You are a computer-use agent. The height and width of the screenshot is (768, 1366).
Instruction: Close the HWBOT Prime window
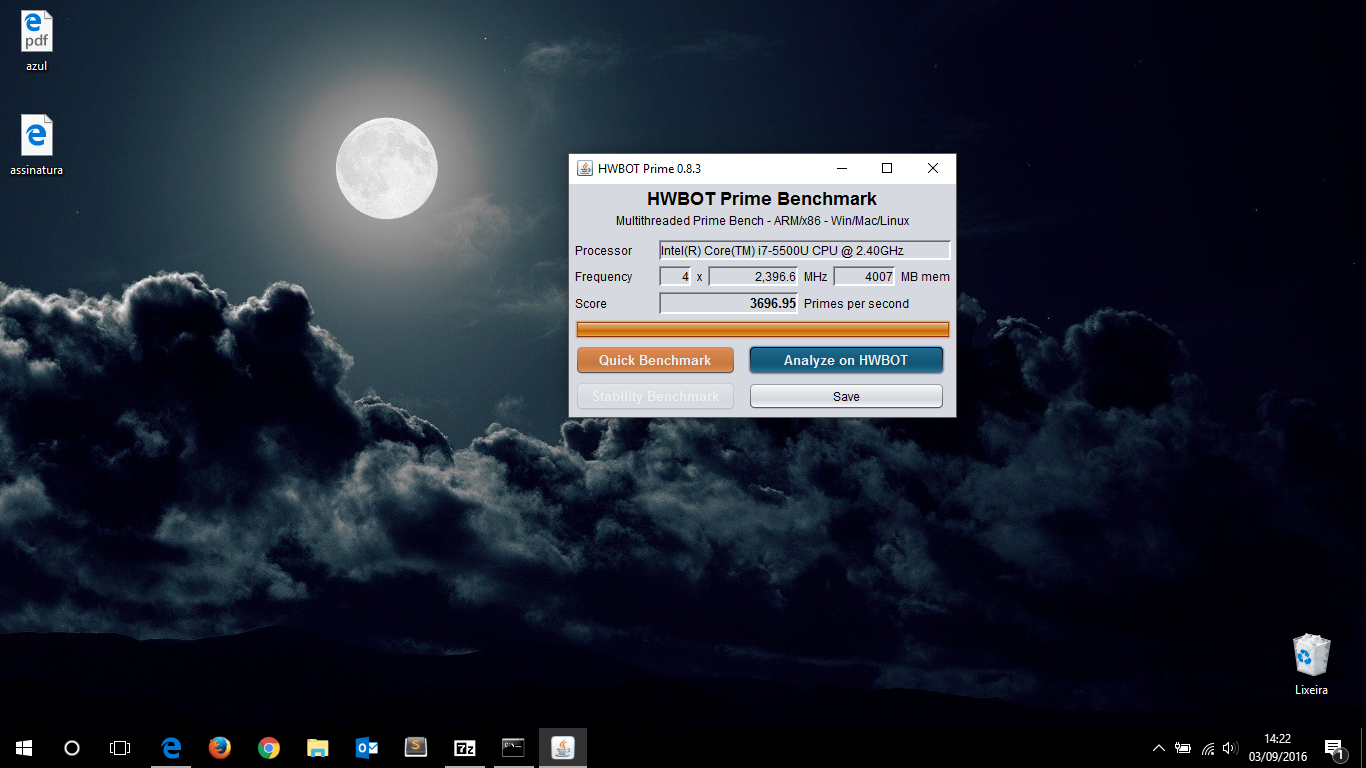pos(932,168)
